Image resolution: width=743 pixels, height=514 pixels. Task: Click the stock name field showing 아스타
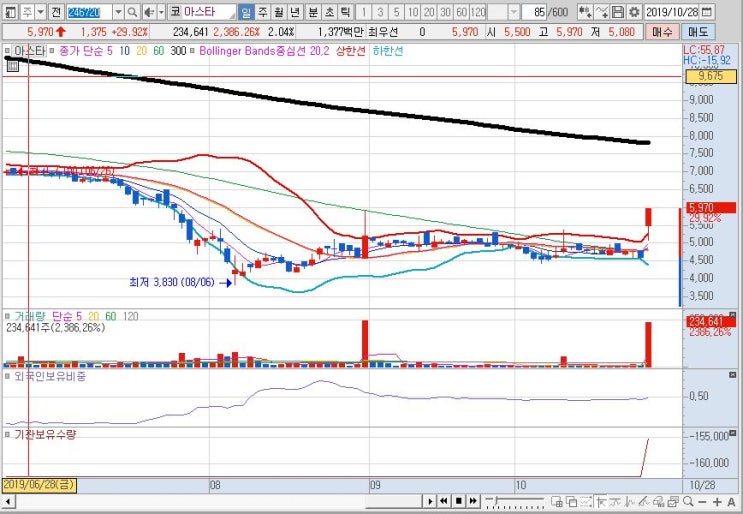click(x=209, y=12)
